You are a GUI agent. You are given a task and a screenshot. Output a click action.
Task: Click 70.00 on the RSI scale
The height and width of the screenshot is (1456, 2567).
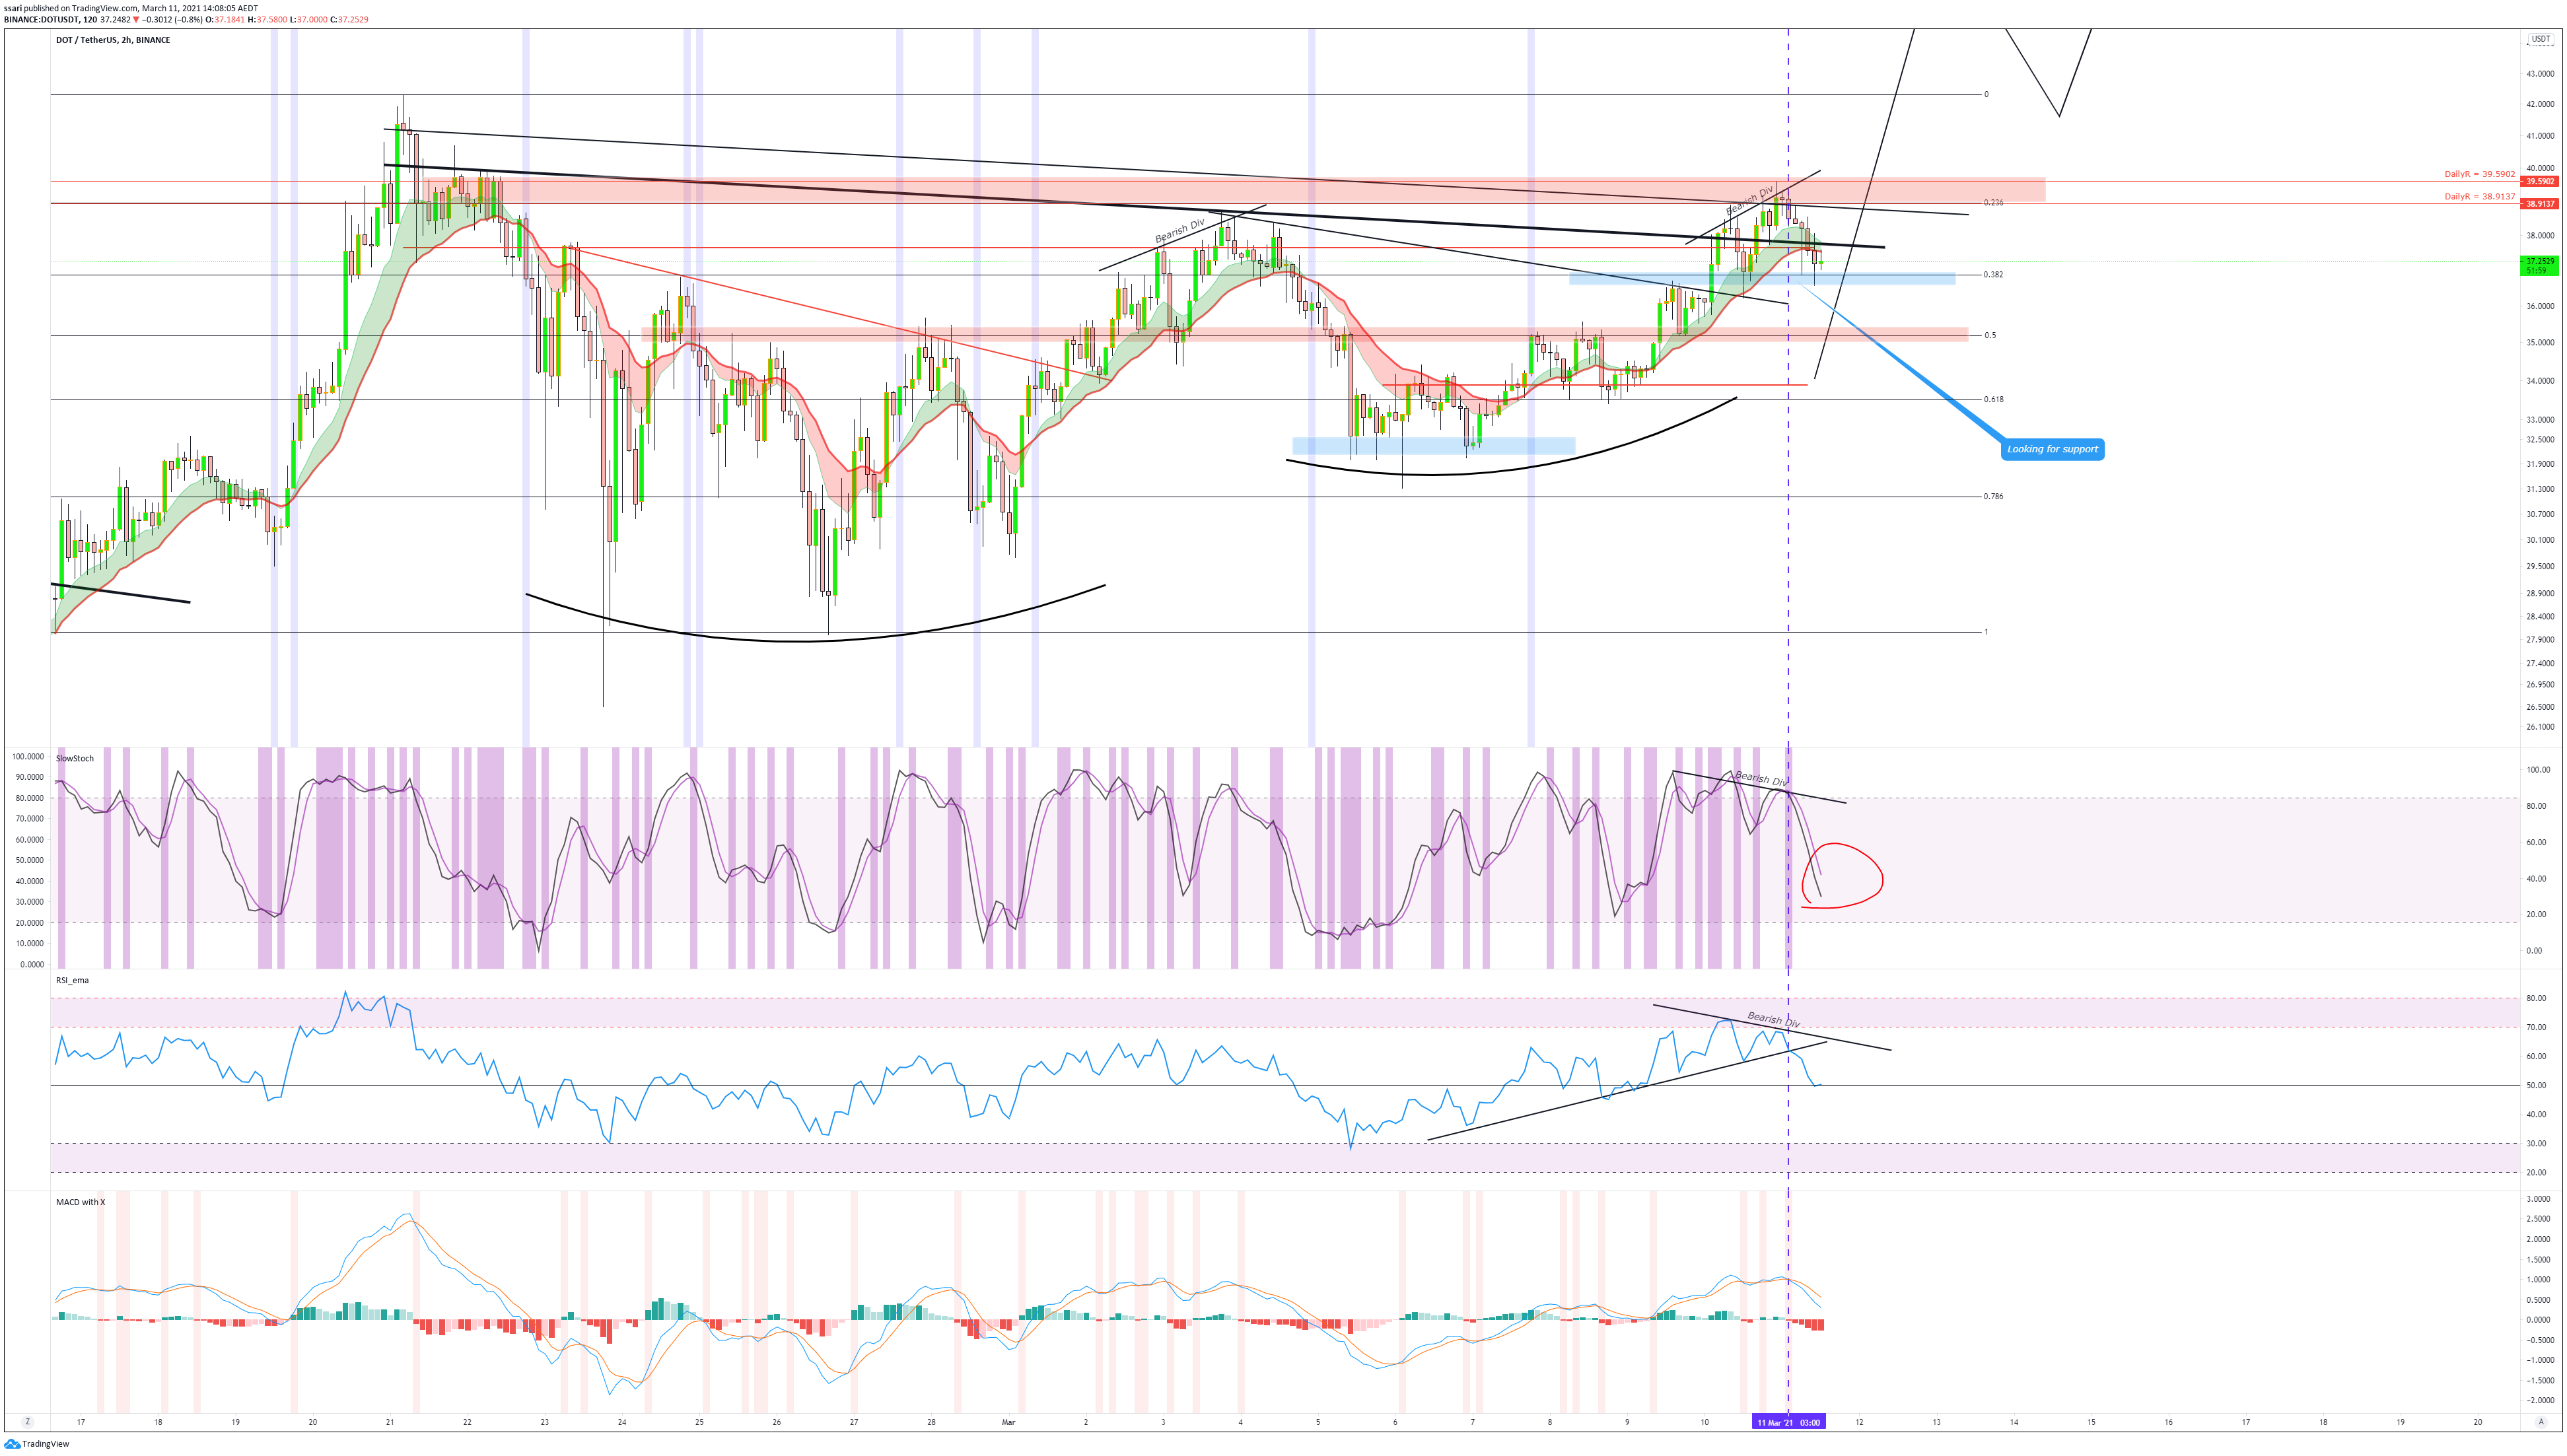click(2536, 1028)
